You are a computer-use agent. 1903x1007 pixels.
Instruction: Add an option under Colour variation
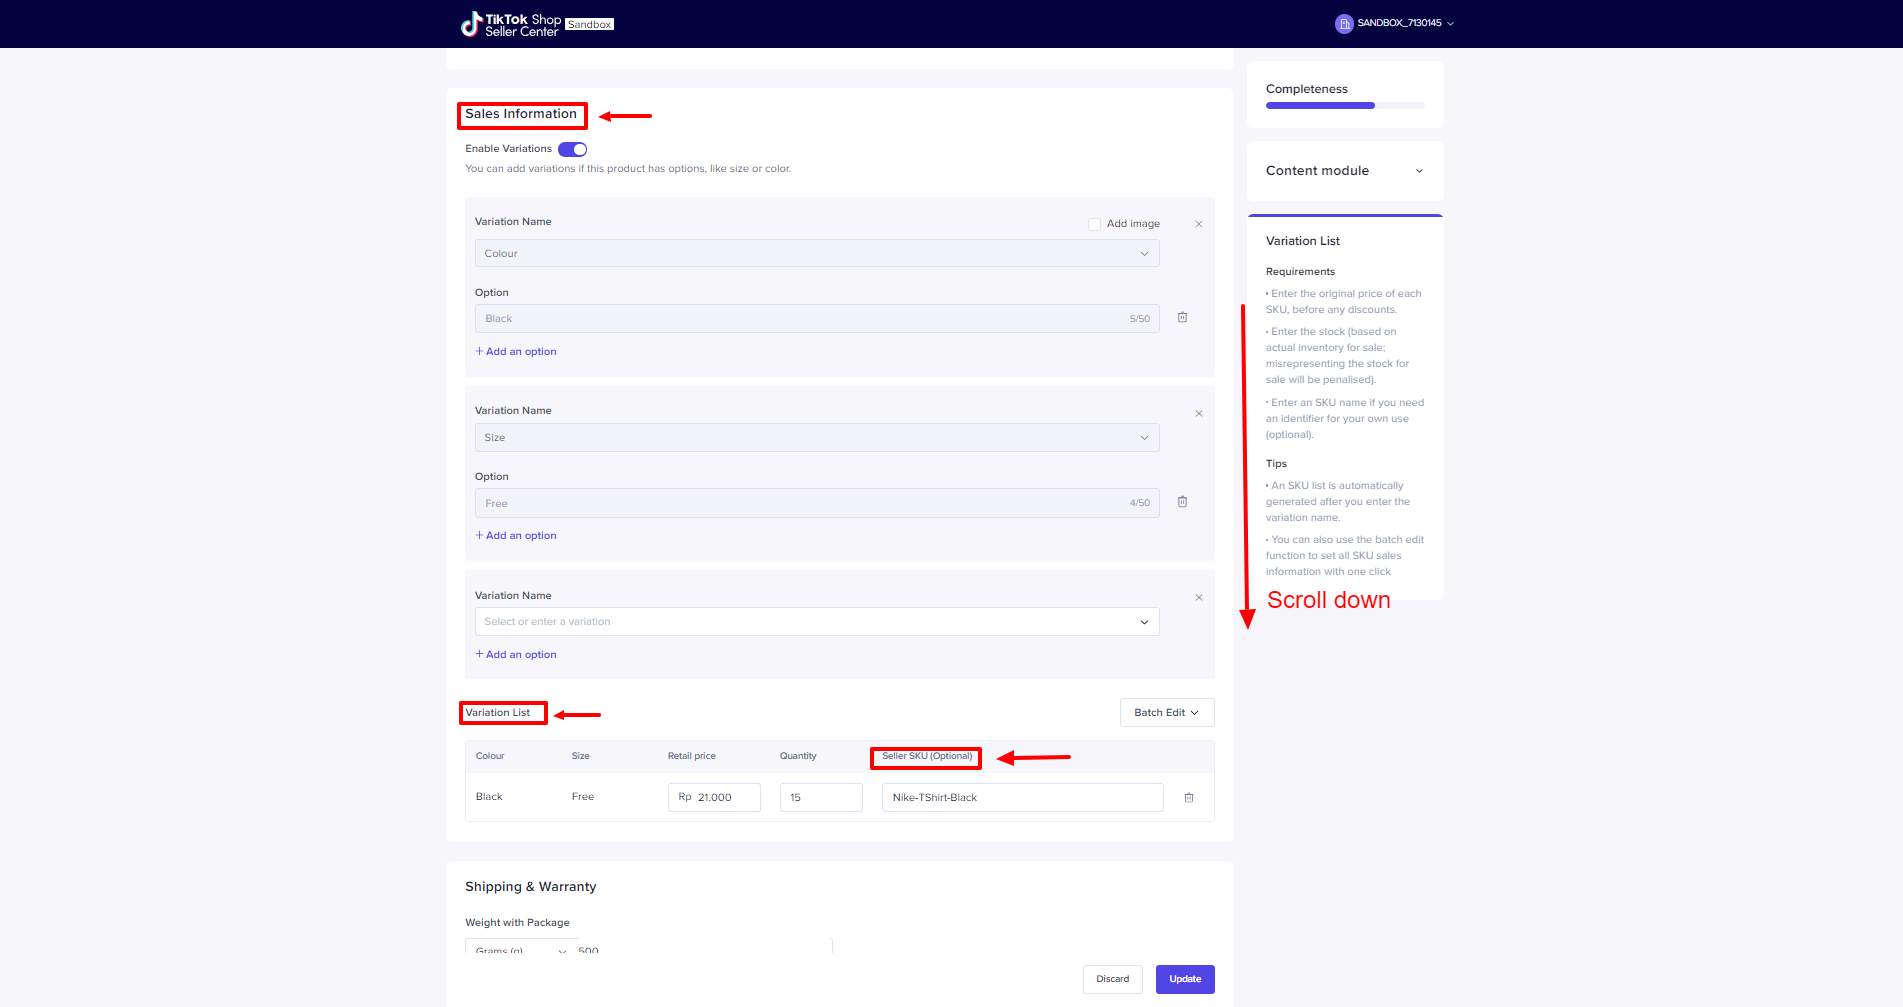(516, 352)
